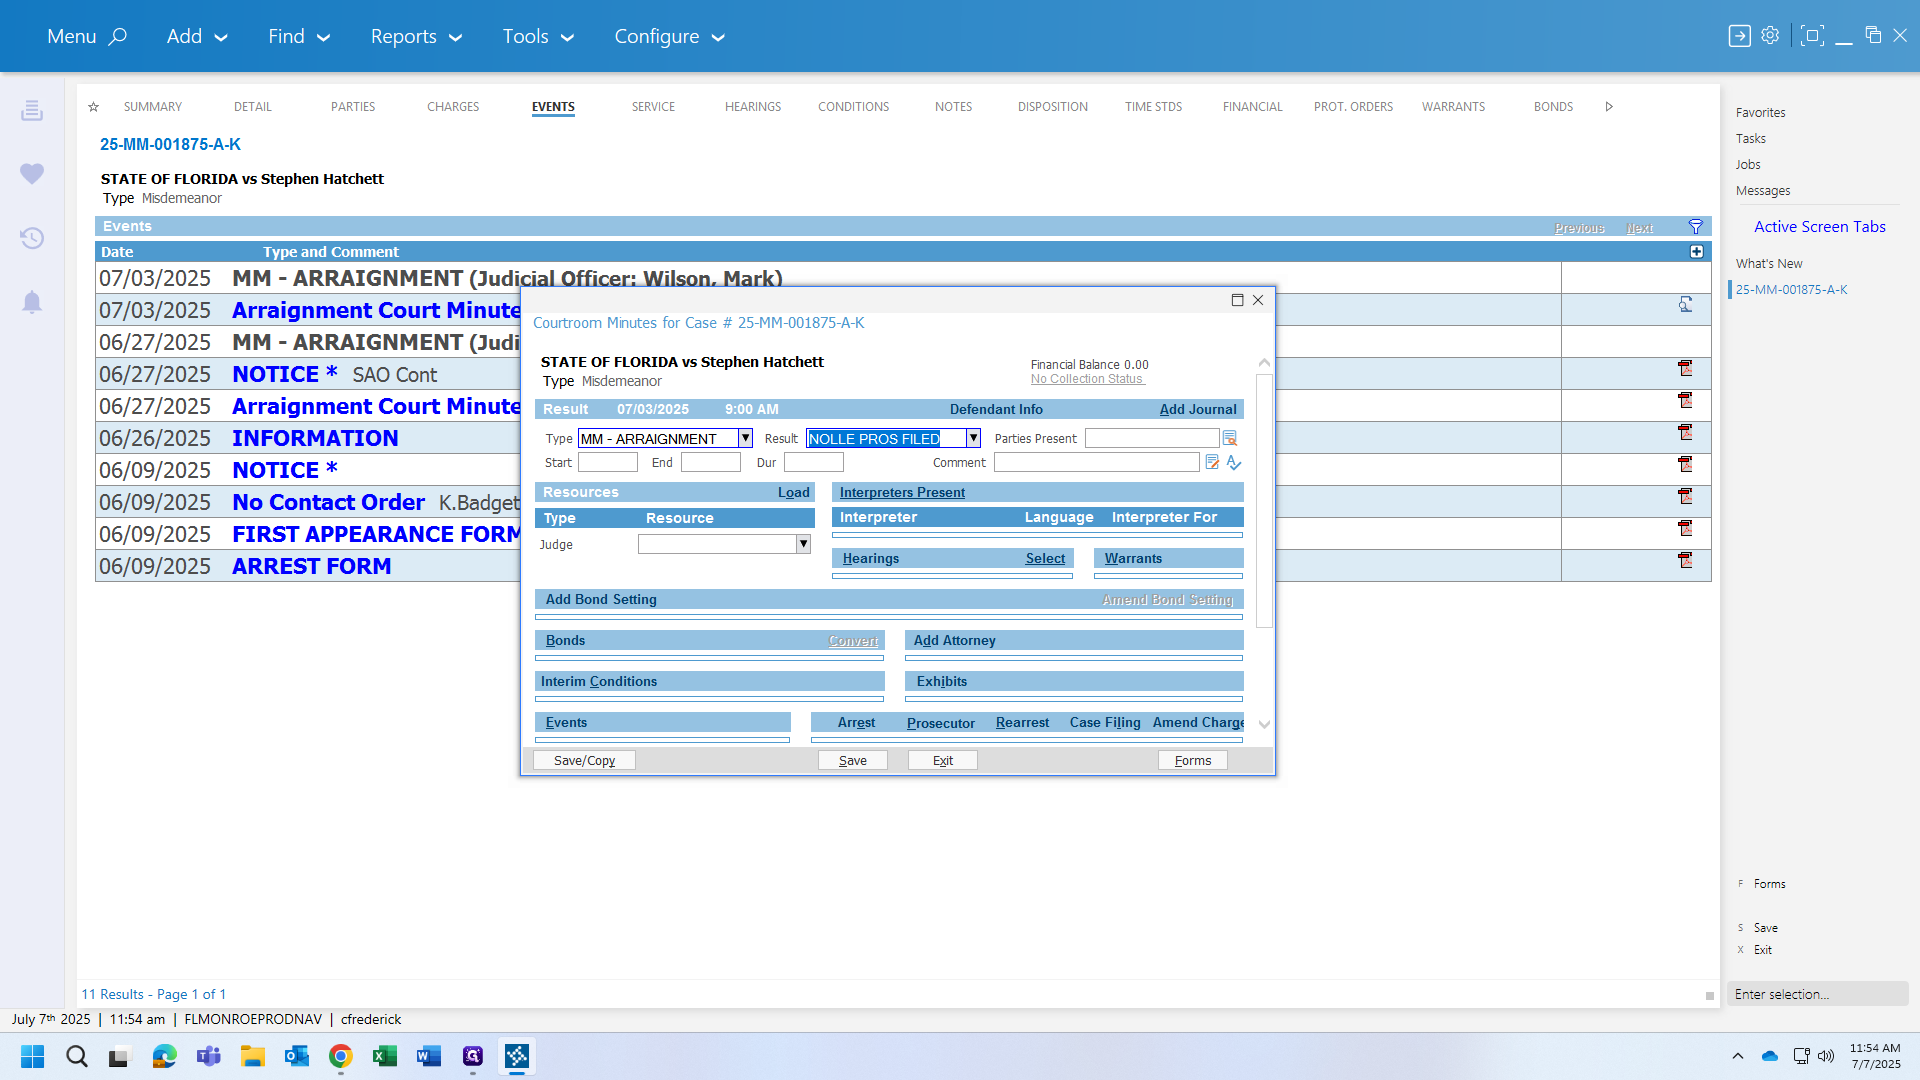Expand the Tools menu

[x=538, y=36]
